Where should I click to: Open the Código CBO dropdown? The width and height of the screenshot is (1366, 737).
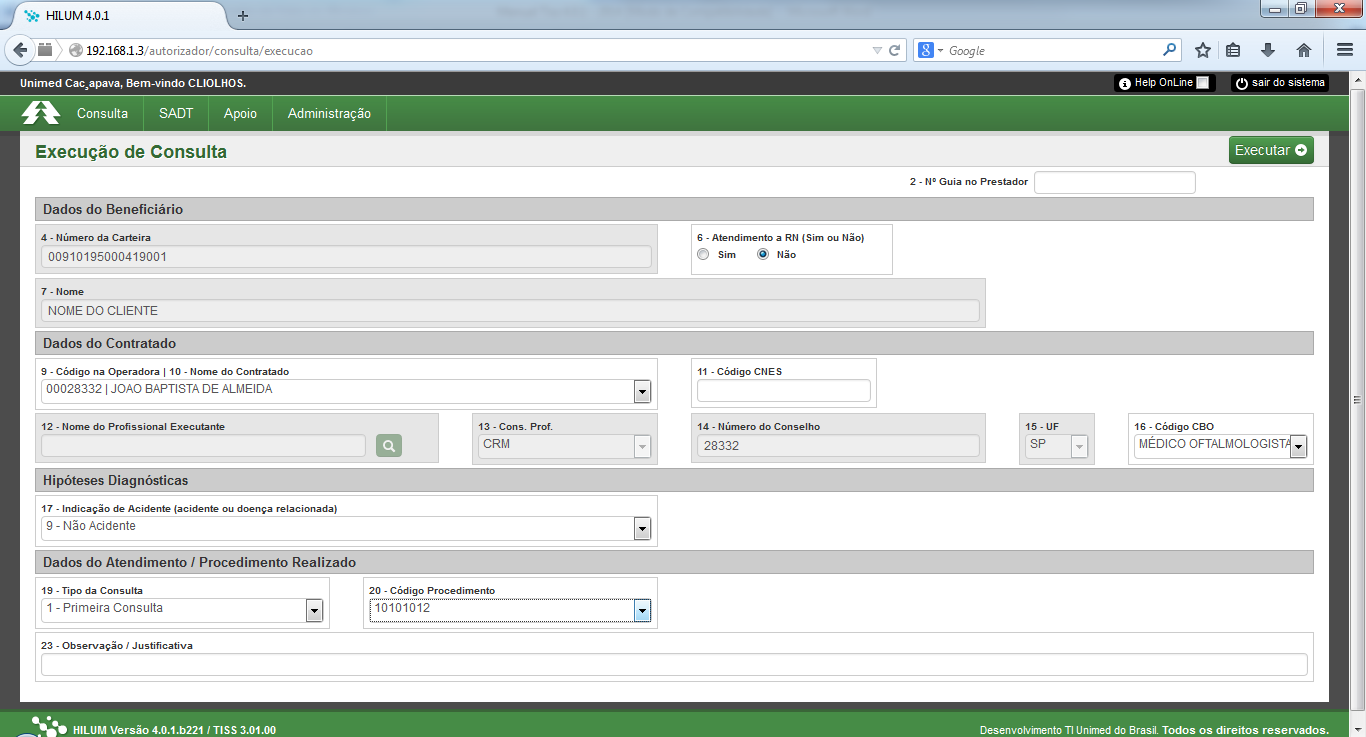point(1298,446)
